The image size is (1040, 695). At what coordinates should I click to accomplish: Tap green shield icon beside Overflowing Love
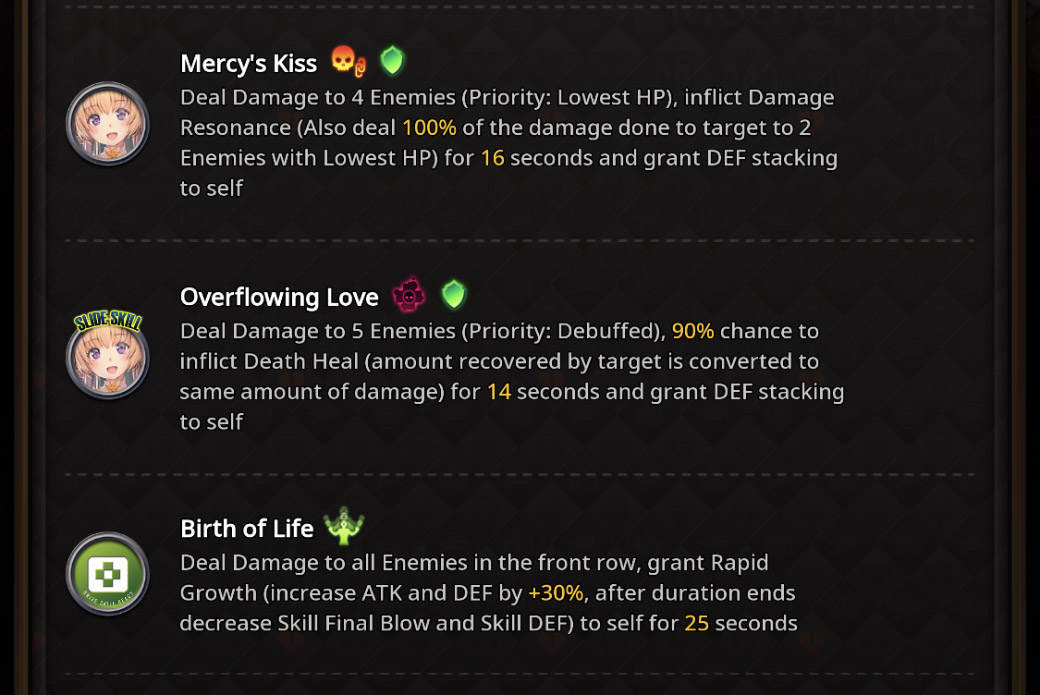(x=454, y=294)
